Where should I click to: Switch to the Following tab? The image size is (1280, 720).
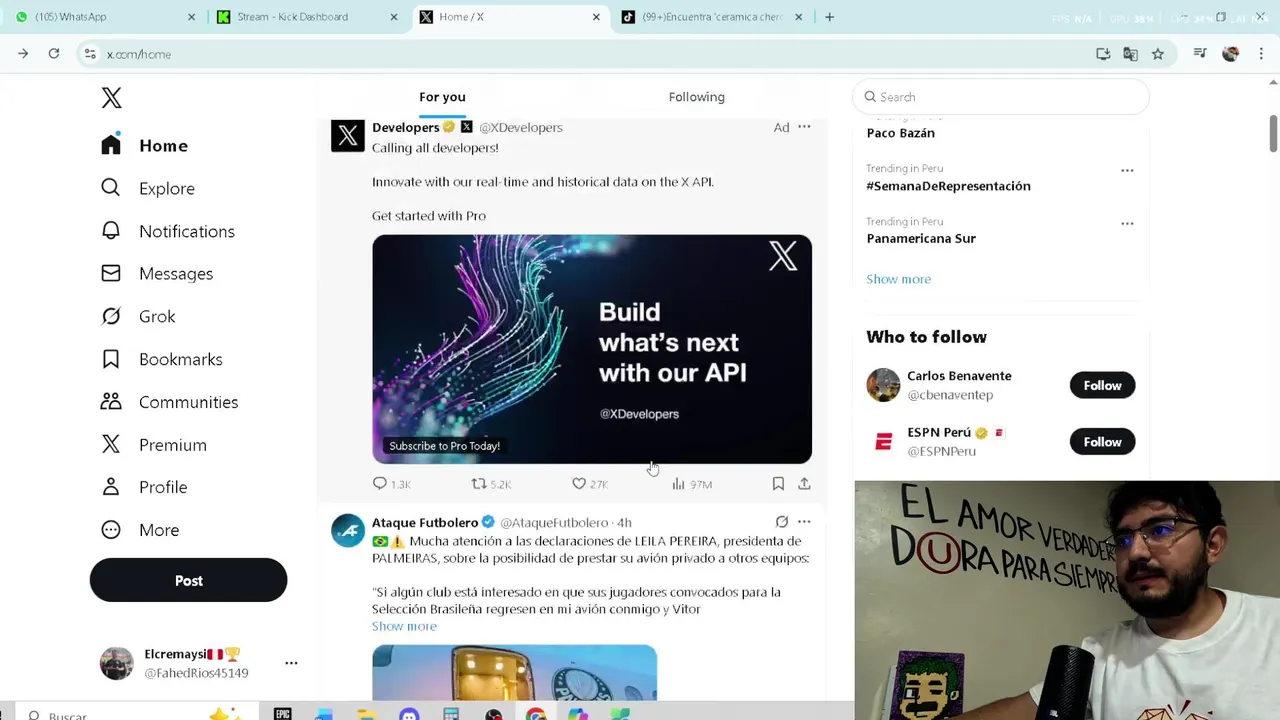click(x=697, y=97)
